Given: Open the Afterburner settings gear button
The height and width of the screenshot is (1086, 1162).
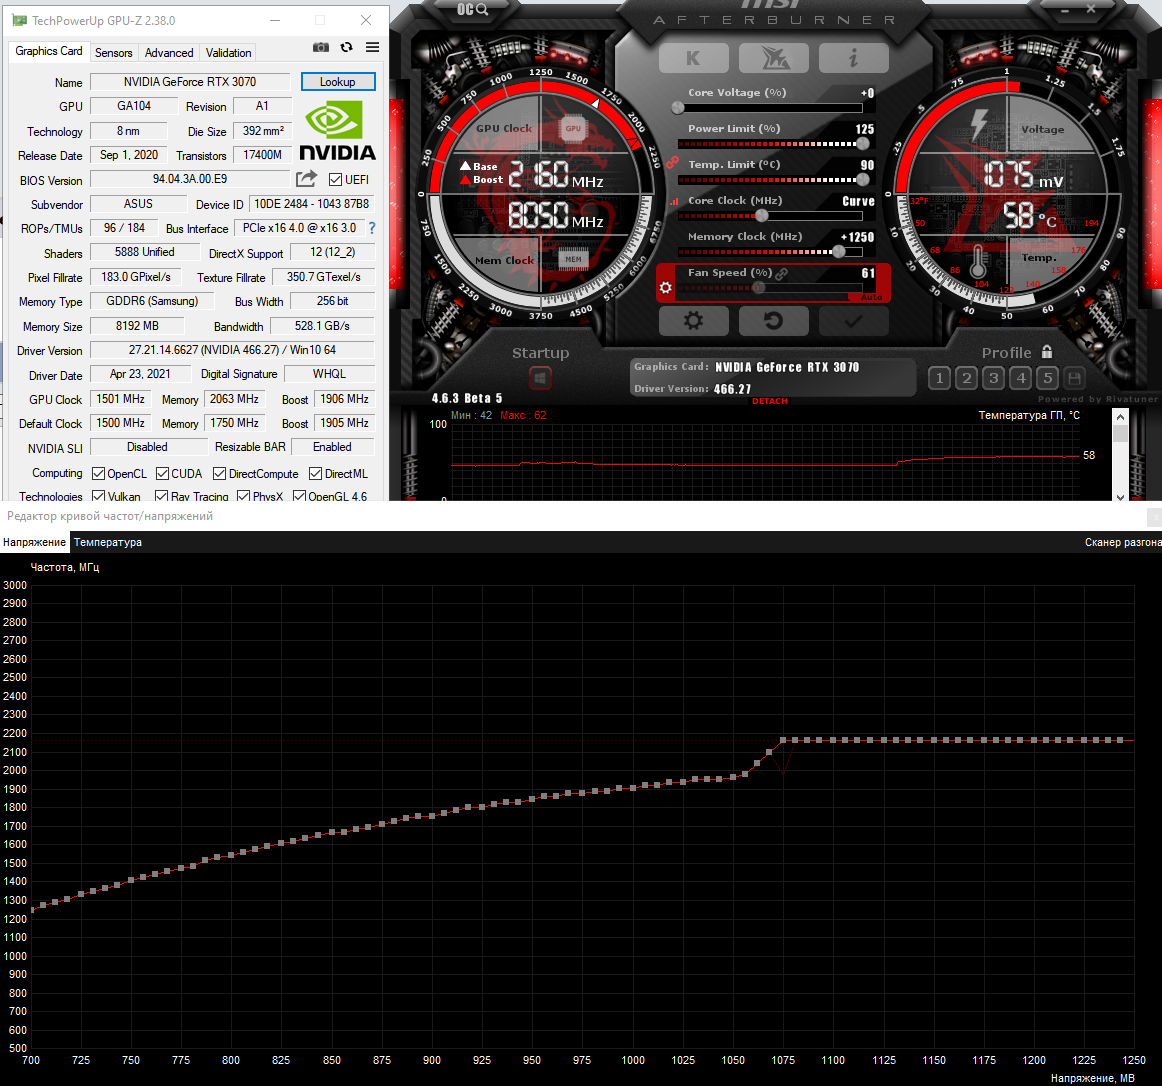Looking at the screenshot, I should tap(694, 320).
